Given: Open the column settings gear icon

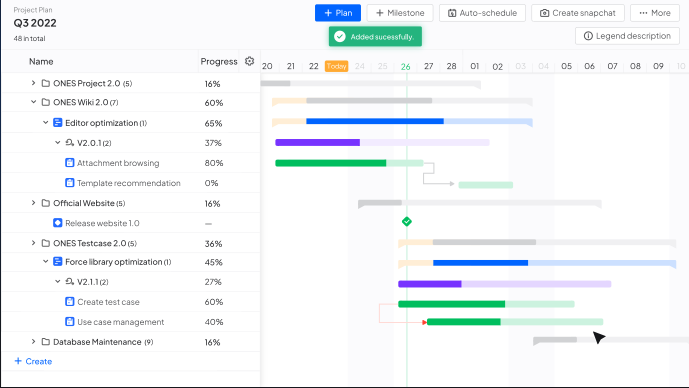Looking at the screenshot, I should (x=250, y=61).
